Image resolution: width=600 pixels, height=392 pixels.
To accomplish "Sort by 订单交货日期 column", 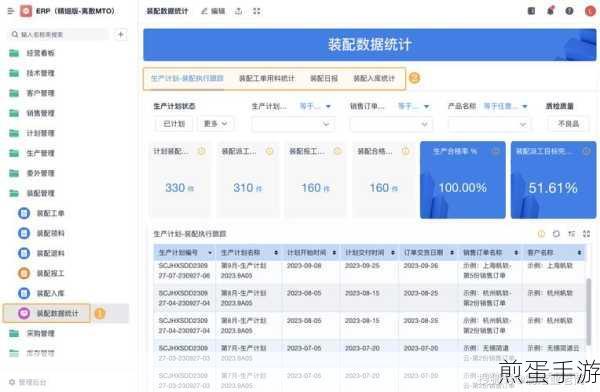I will 452,253.
